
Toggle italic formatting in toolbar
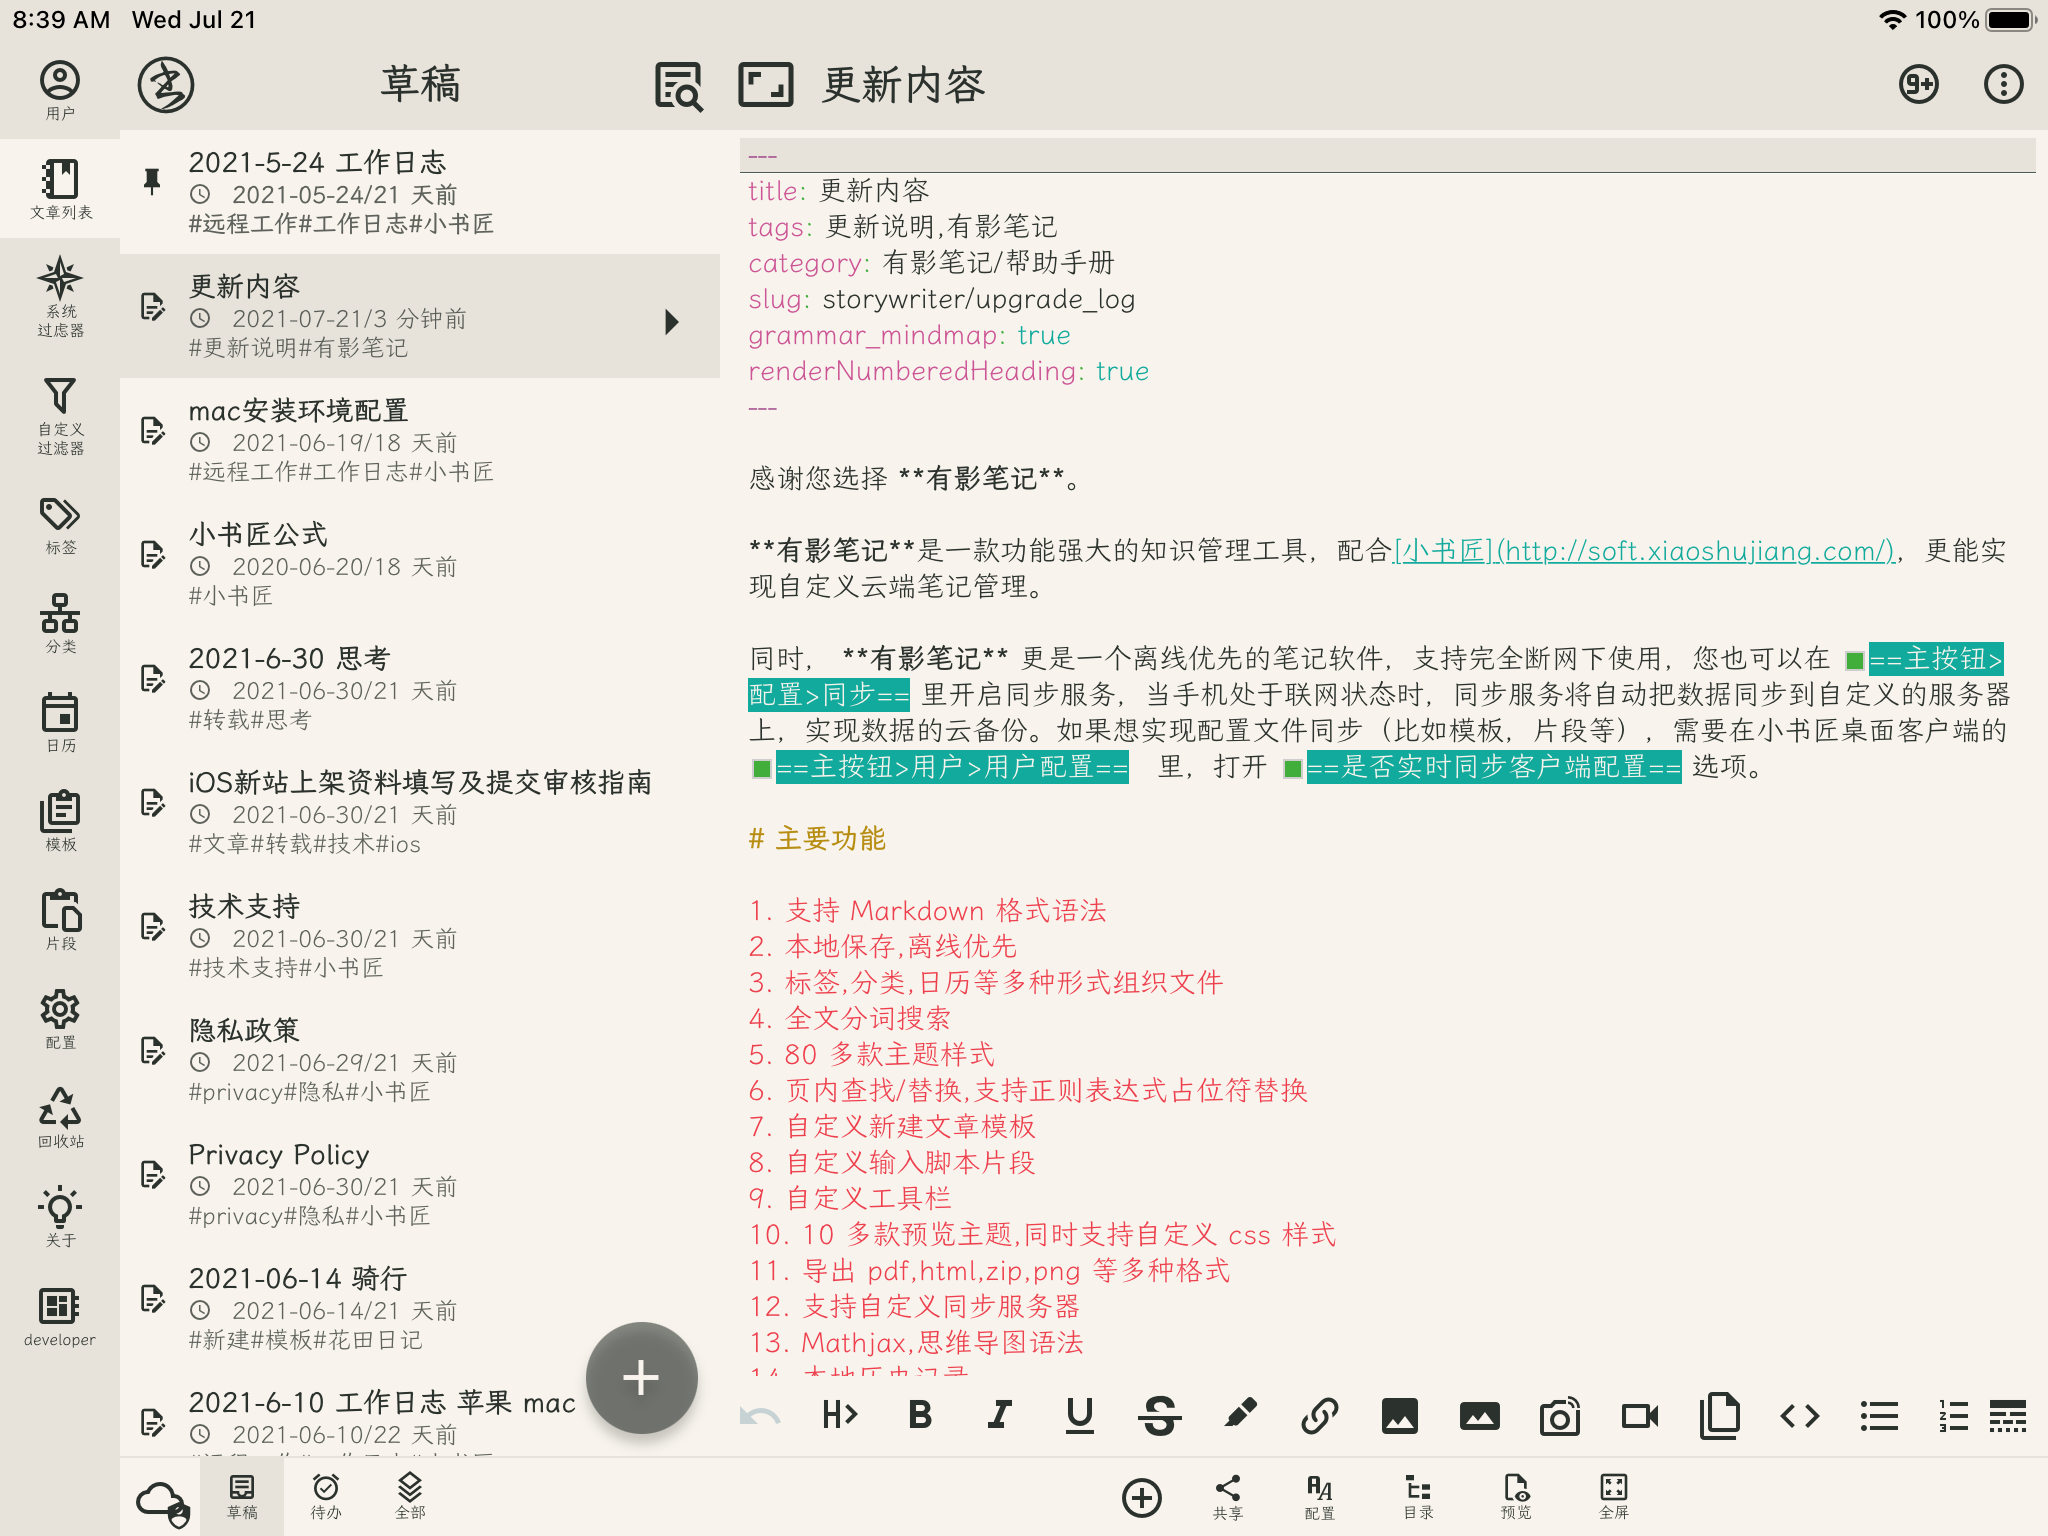point(999,1415)
